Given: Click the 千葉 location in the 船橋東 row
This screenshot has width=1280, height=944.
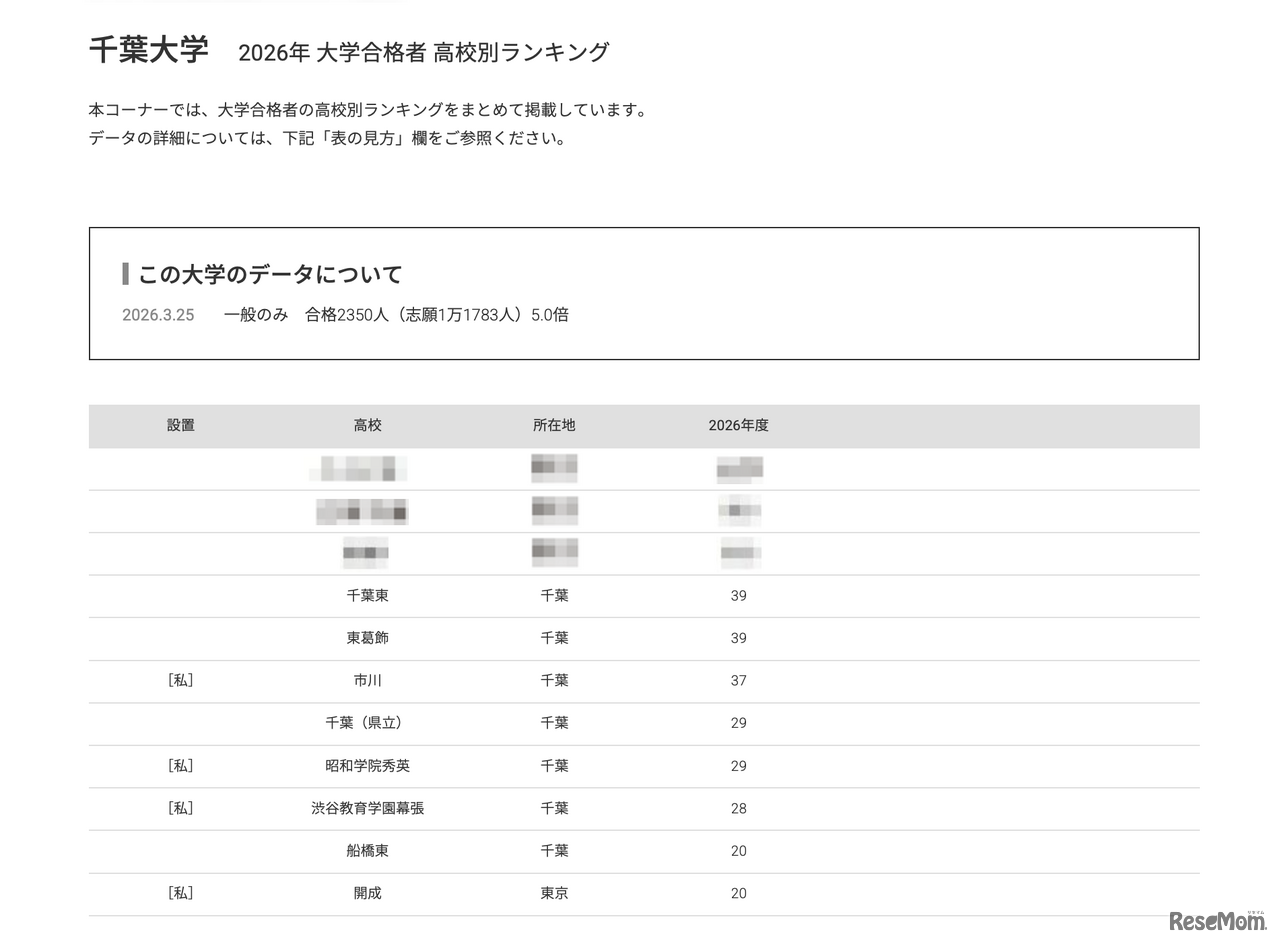Looking at the screenshot, I should [x=554, y=851].
